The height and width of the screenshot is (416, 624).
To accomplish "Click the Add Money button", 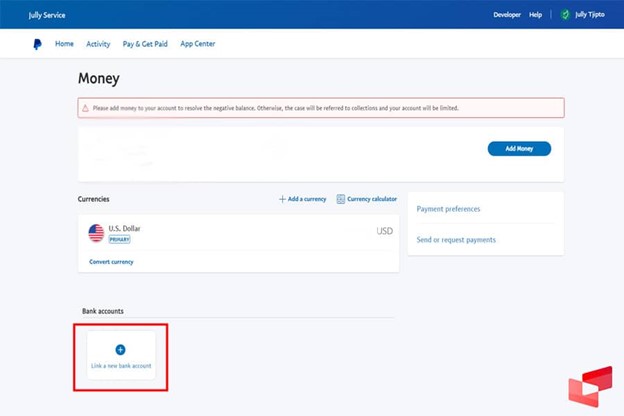I will [x=518, y=148].
